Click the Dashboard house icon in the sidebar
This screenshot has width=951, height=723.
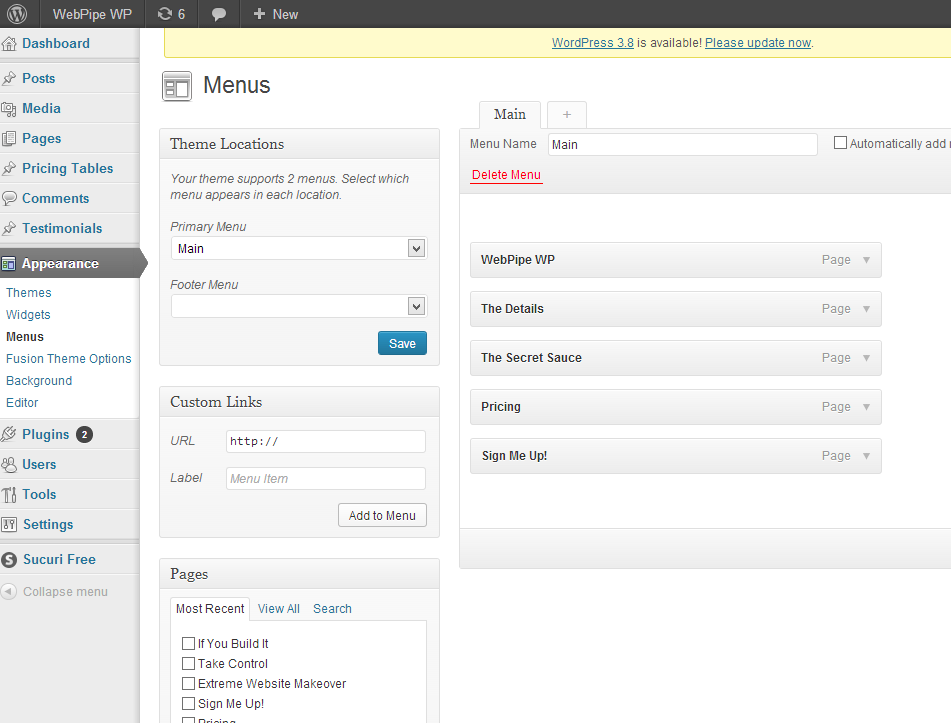10,44
